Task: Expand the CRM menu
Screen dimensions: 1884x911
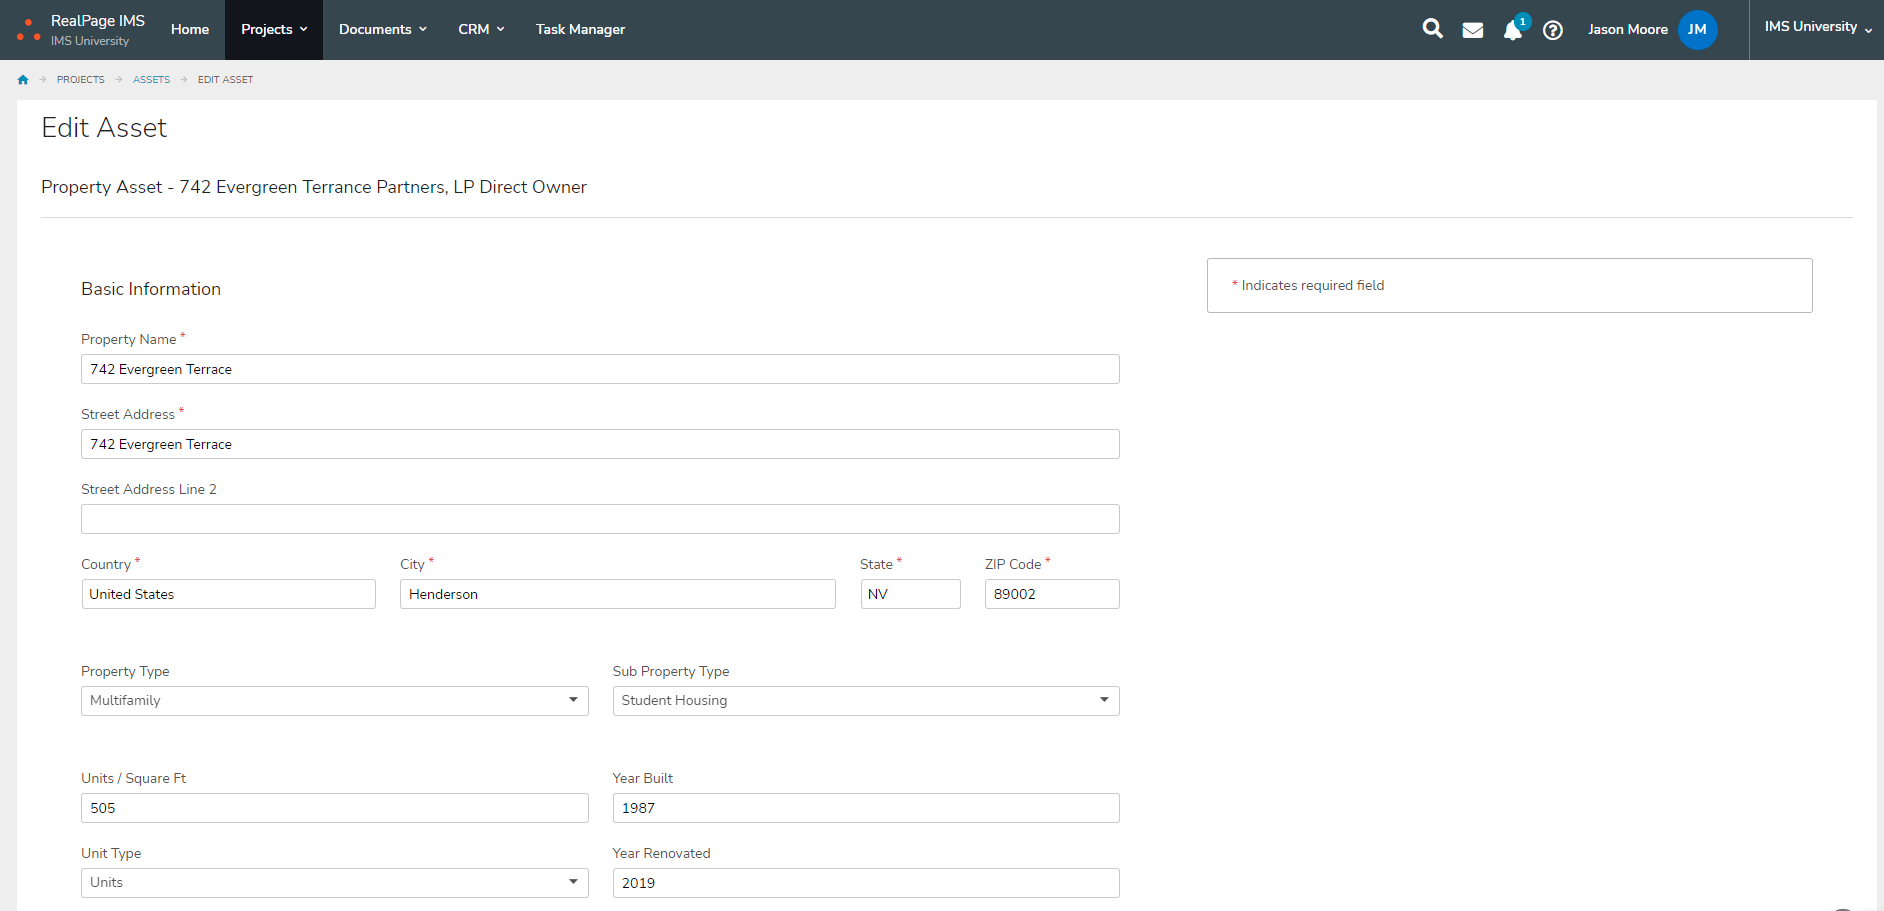Action: [x=481, y=29]
